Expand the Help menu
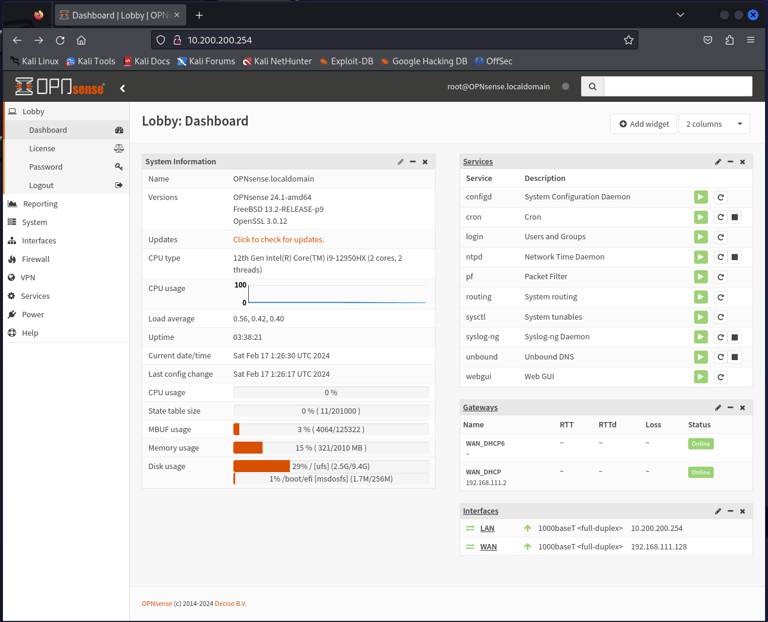This screenshot has width=768, height=622. [x=66, y=333]
